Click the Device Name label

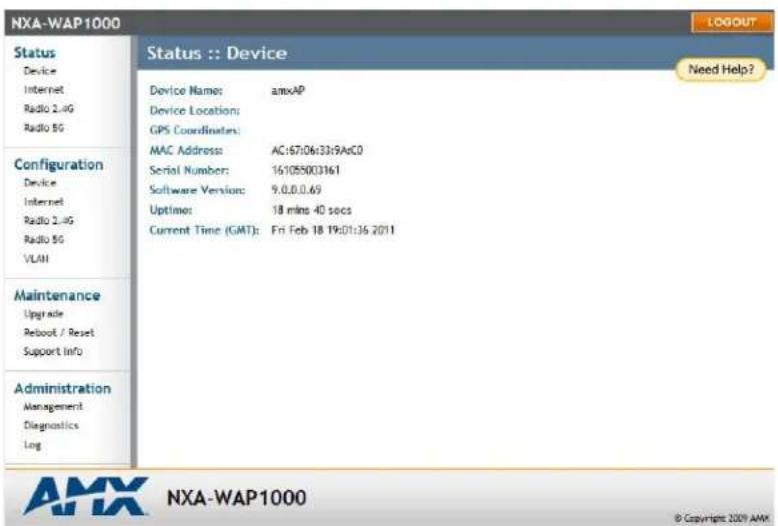(x=186, y=91)
